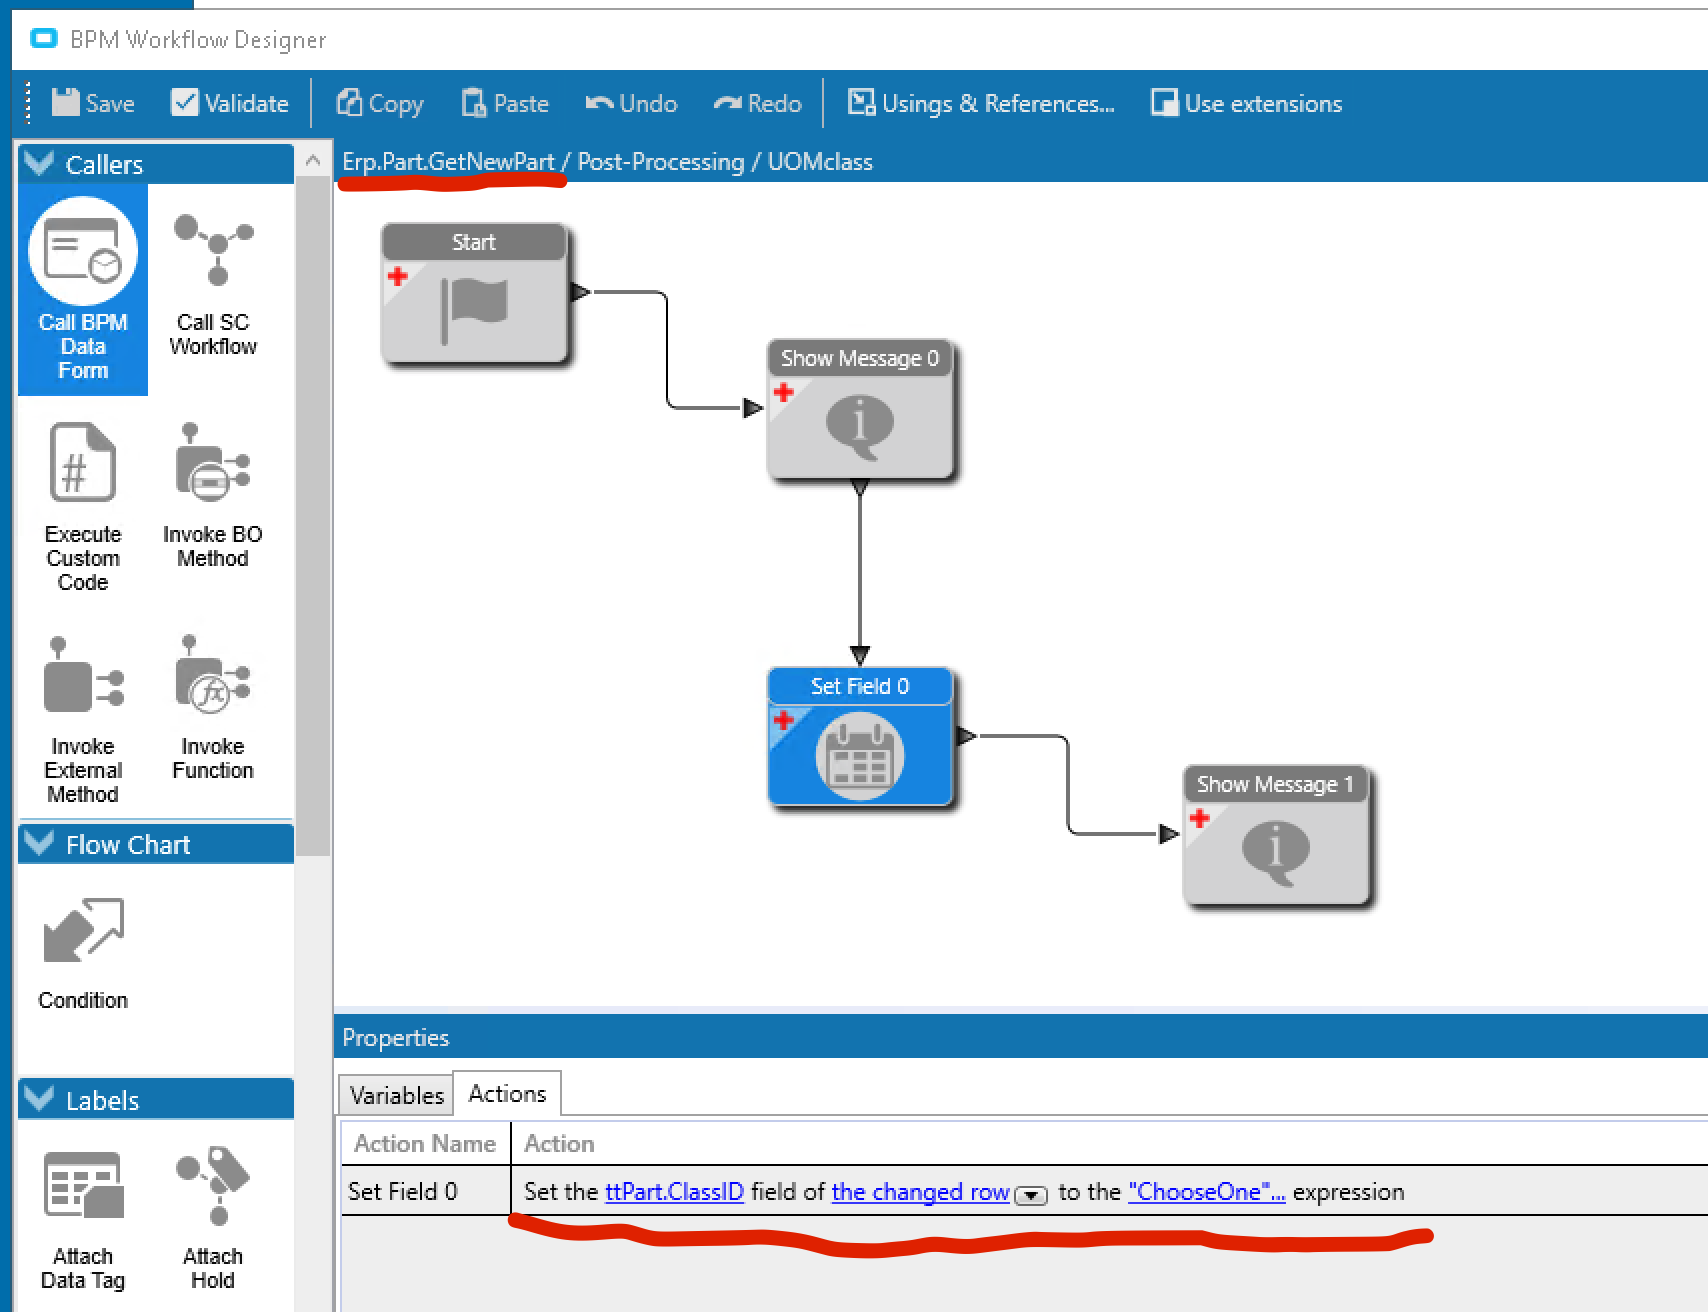Open the "ChooseOne" expression link
The width and height of the screenshot is (1708, 1312).
tap(1203, 1192)
